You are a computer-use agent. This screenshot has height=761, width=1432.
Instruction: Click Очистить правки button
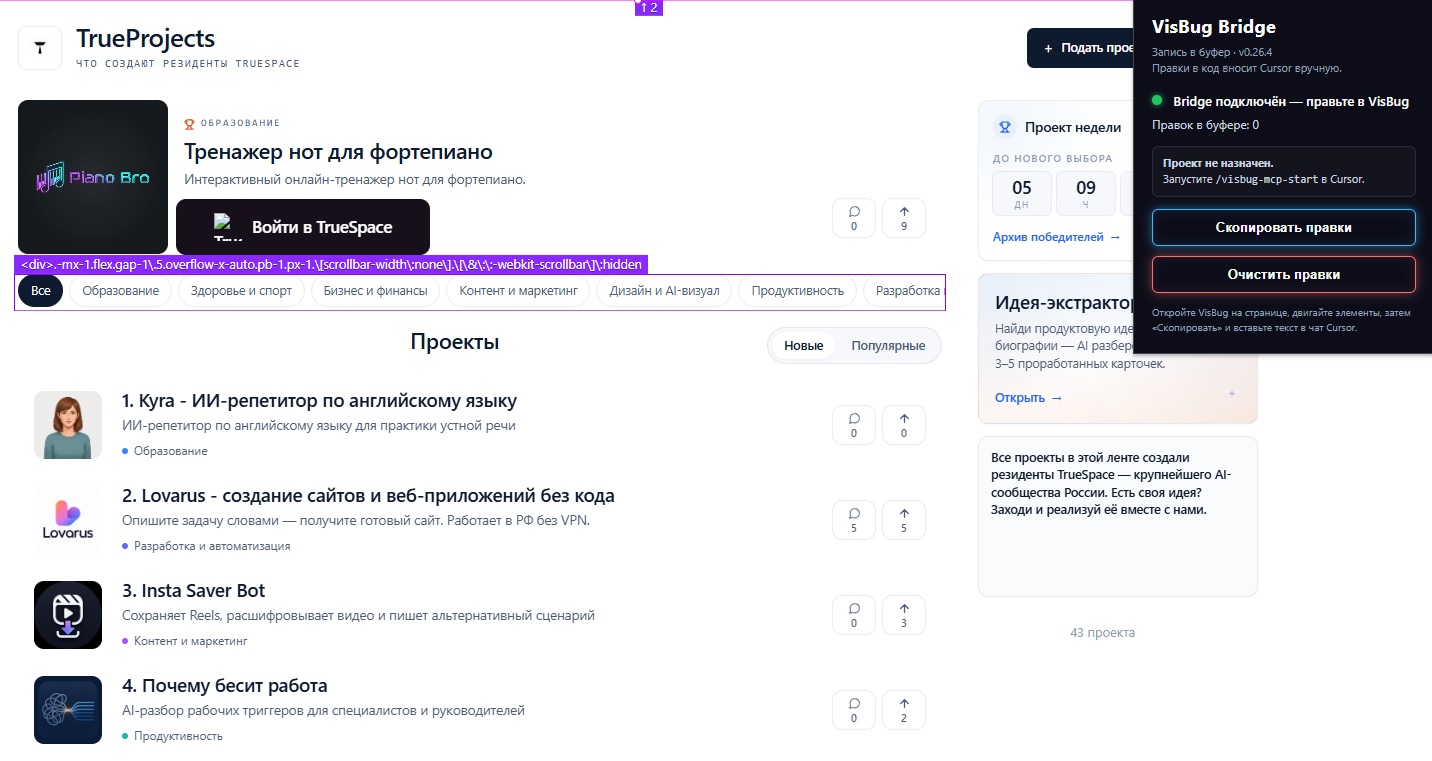pos(1284,274)
